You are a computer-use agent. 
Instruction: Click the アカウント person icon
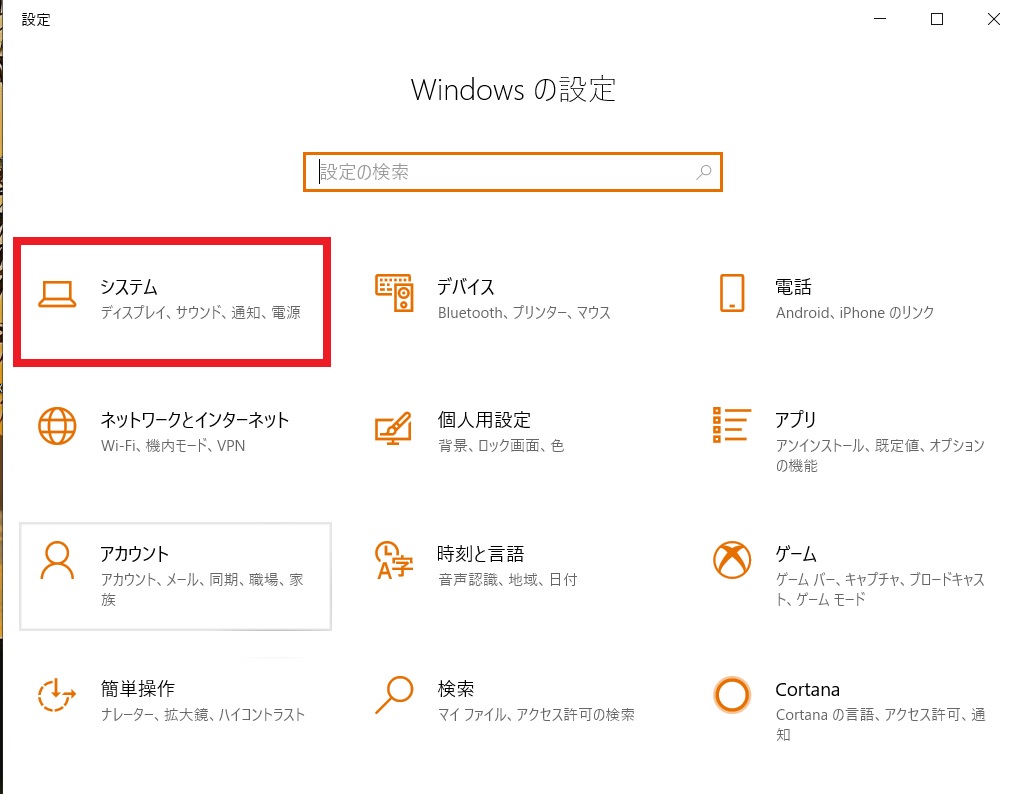click(x=57, y=561)
